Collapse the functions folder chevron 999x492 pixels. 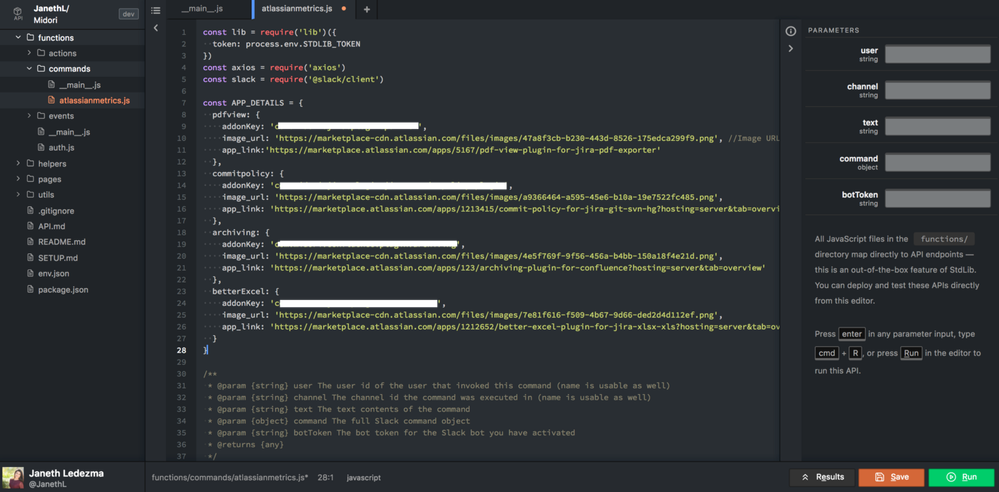(18, 38)
